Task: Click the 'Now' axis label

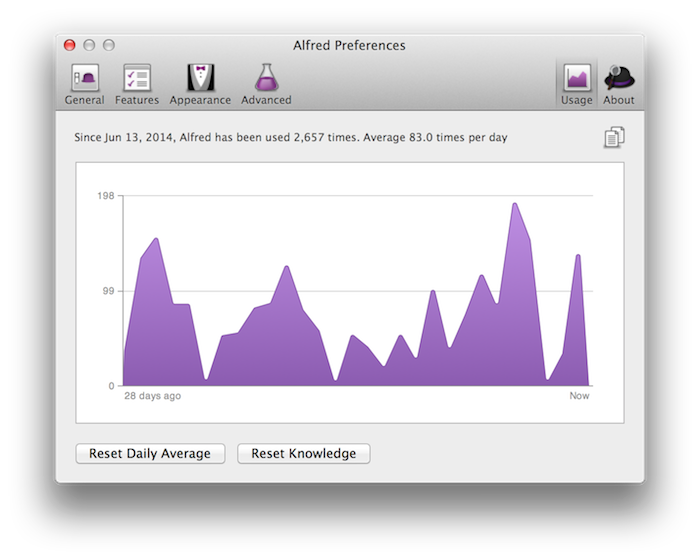Action: [x=579, y=396]
